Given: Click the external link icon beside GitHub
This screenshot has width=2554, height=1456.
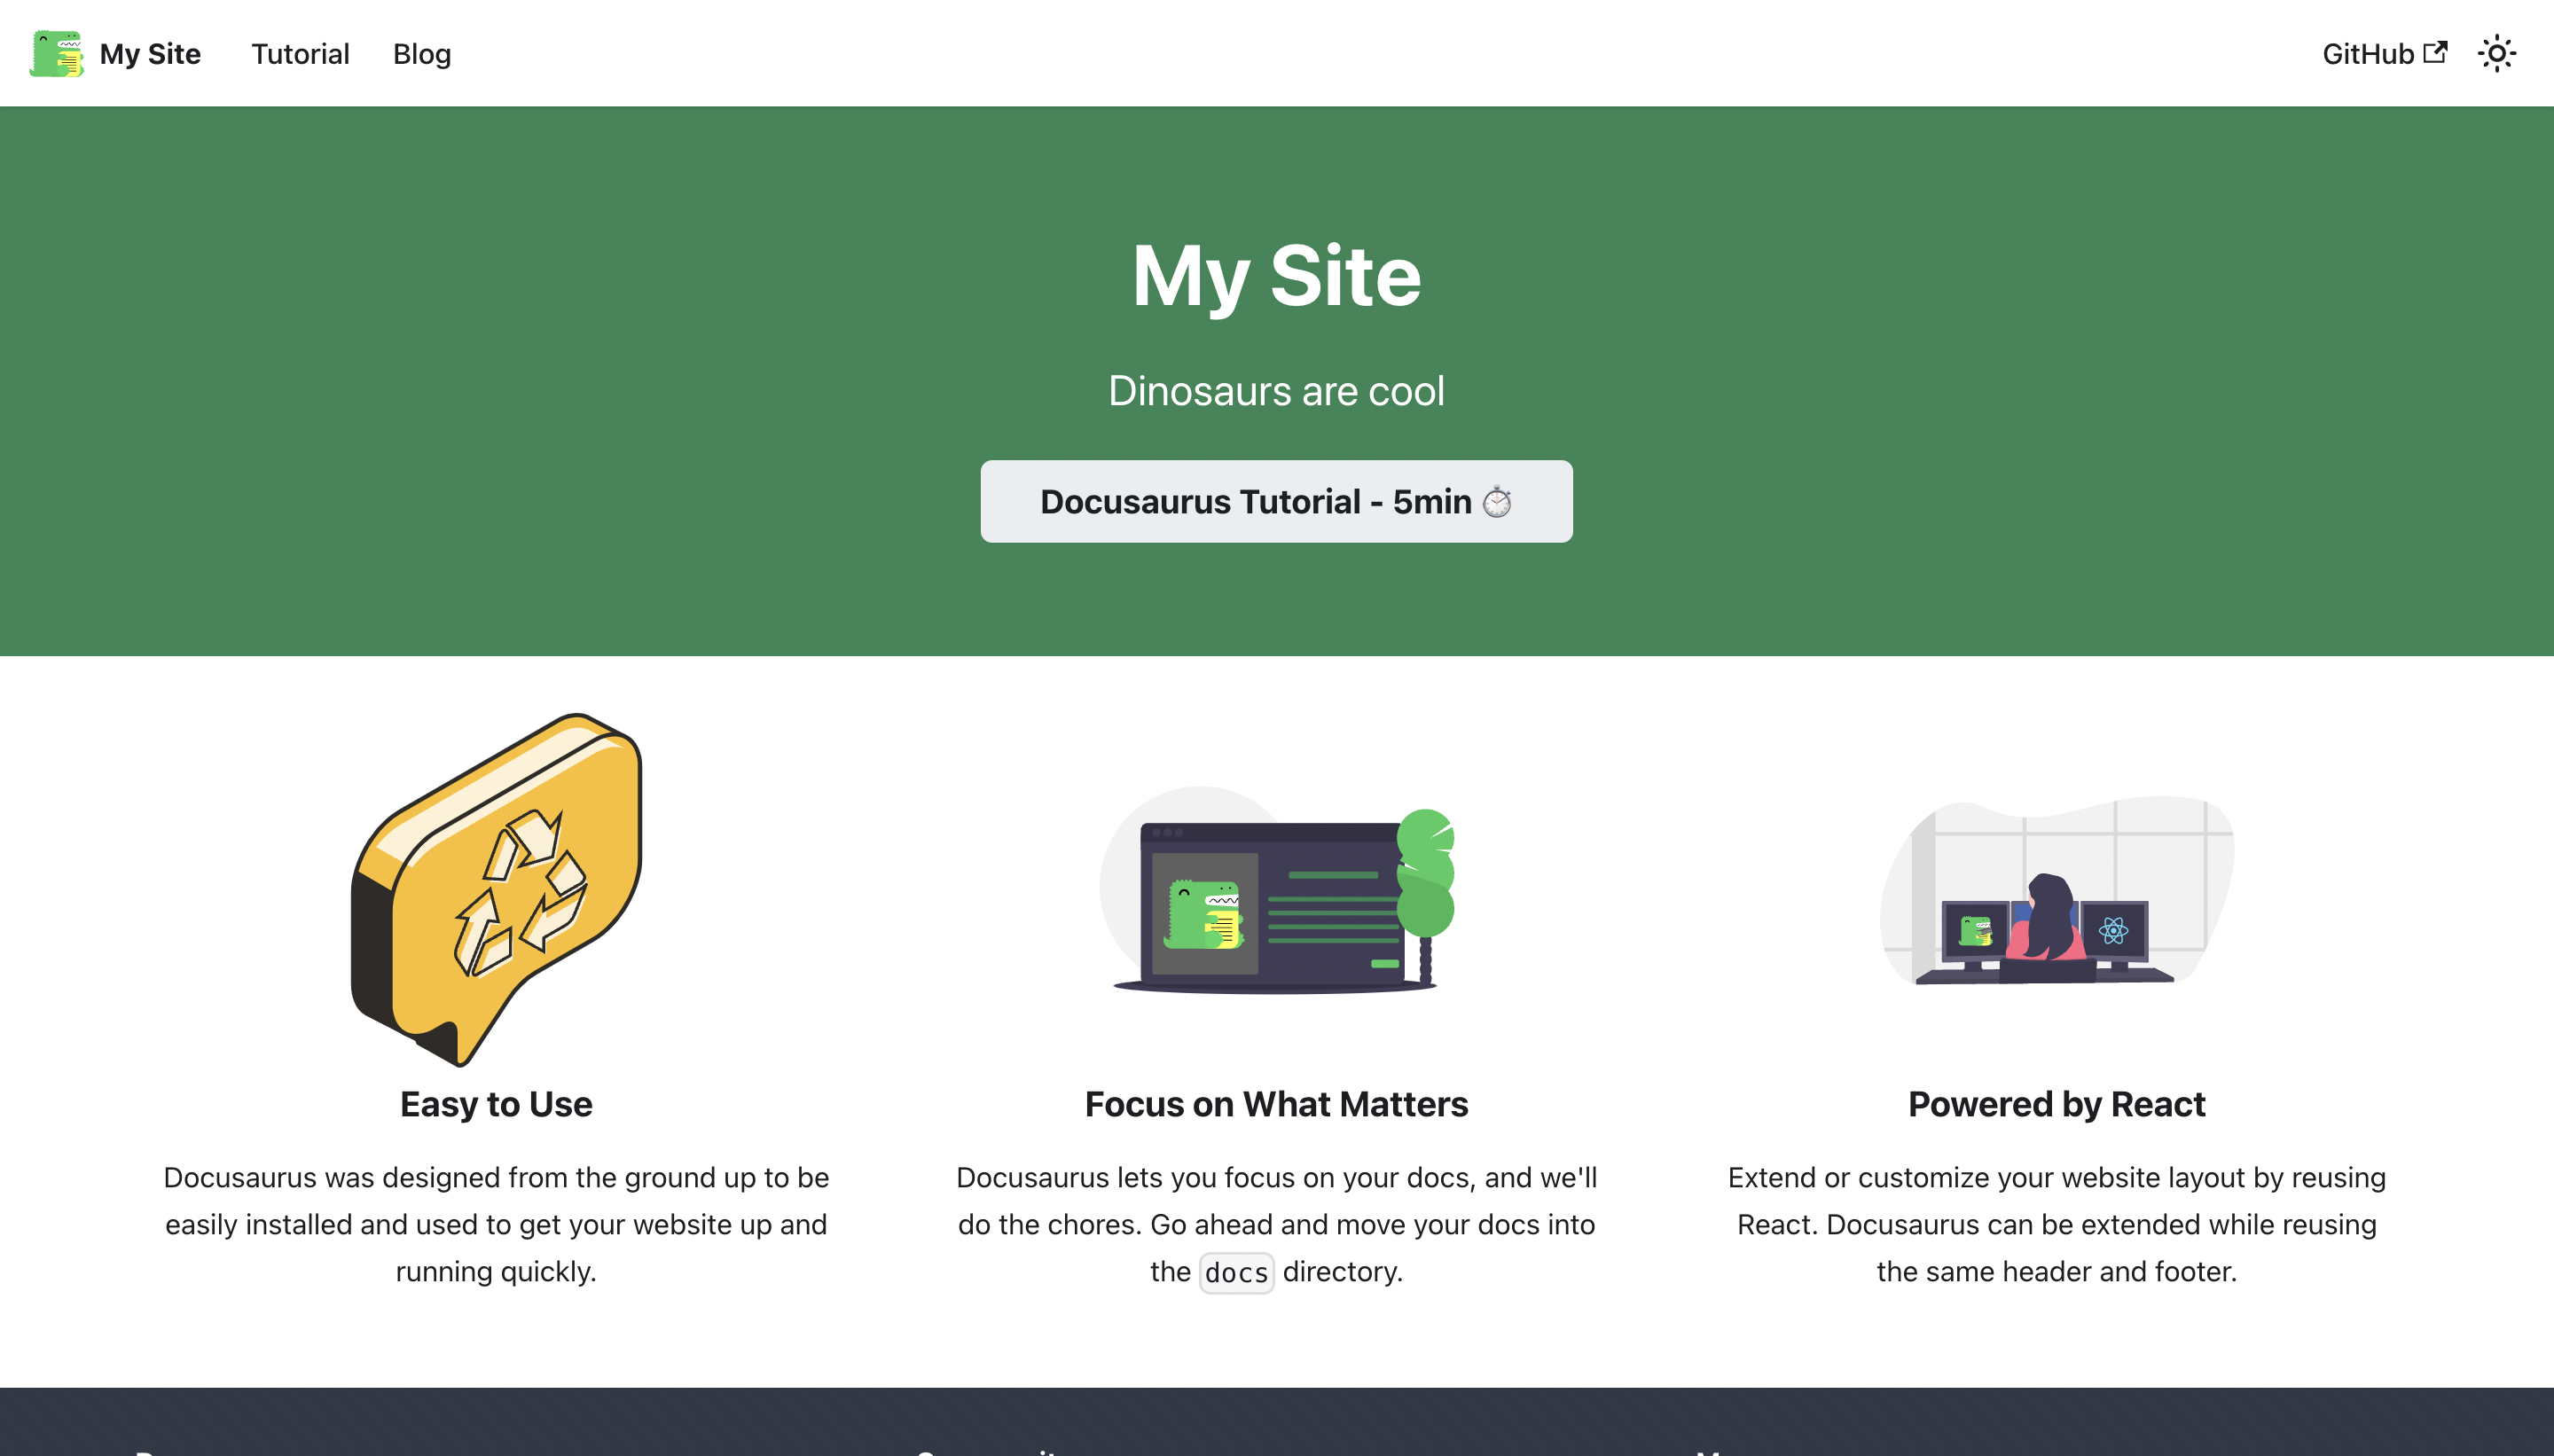Looking at the screenshot, I should [x=2435, y=52].
